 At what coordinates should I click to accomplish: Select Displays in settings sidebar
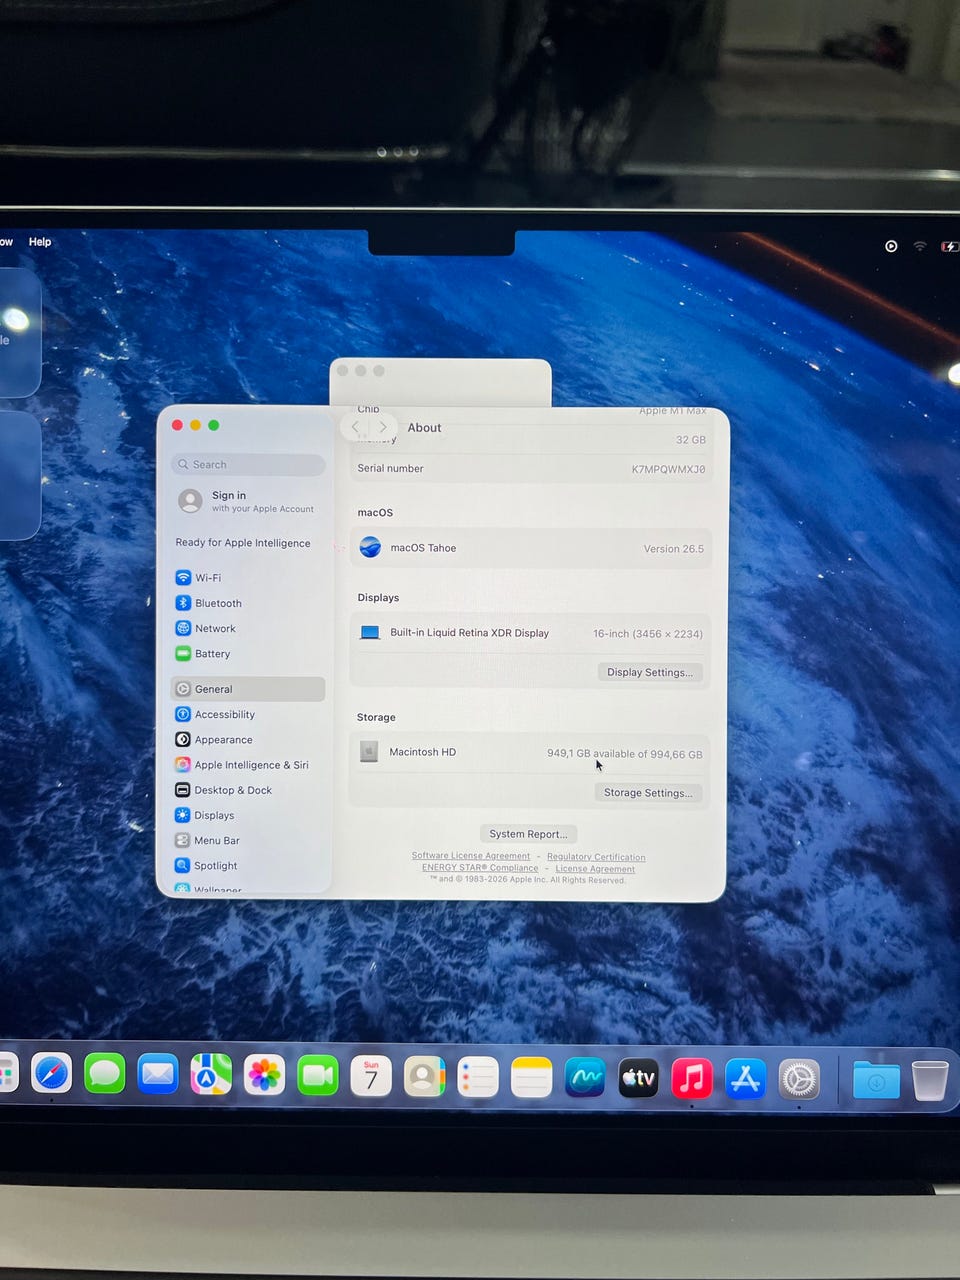pos(248,815)
